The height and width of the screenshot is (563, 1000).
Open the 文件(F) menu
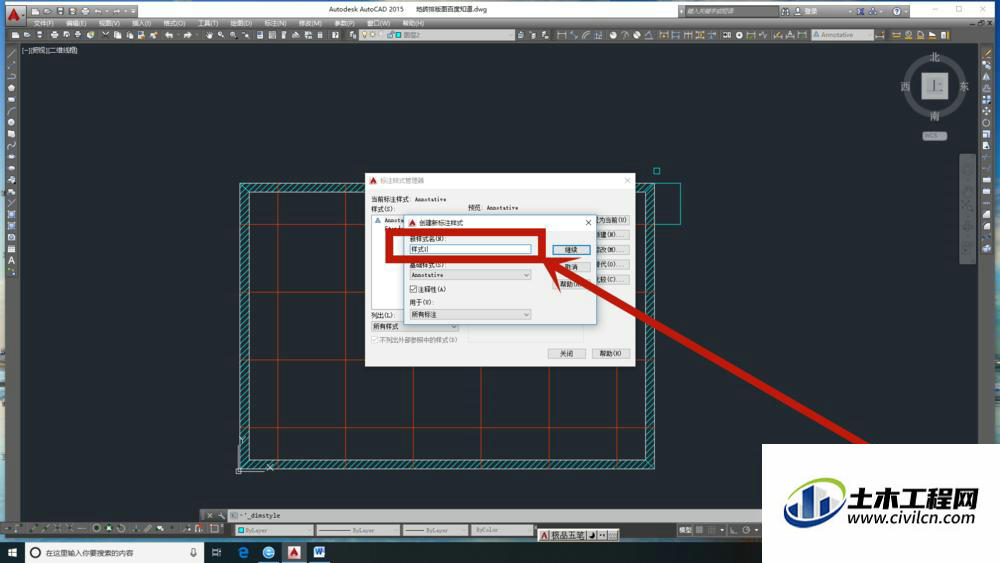click(43, 23)
